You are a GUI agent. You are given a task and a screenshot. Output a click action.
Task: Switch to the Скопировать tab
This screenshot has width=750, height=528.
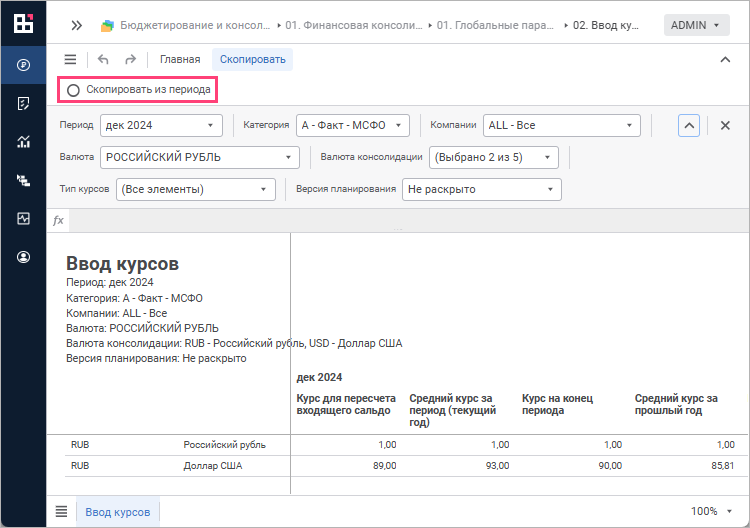pyautogui.click(x=252, y=59)
